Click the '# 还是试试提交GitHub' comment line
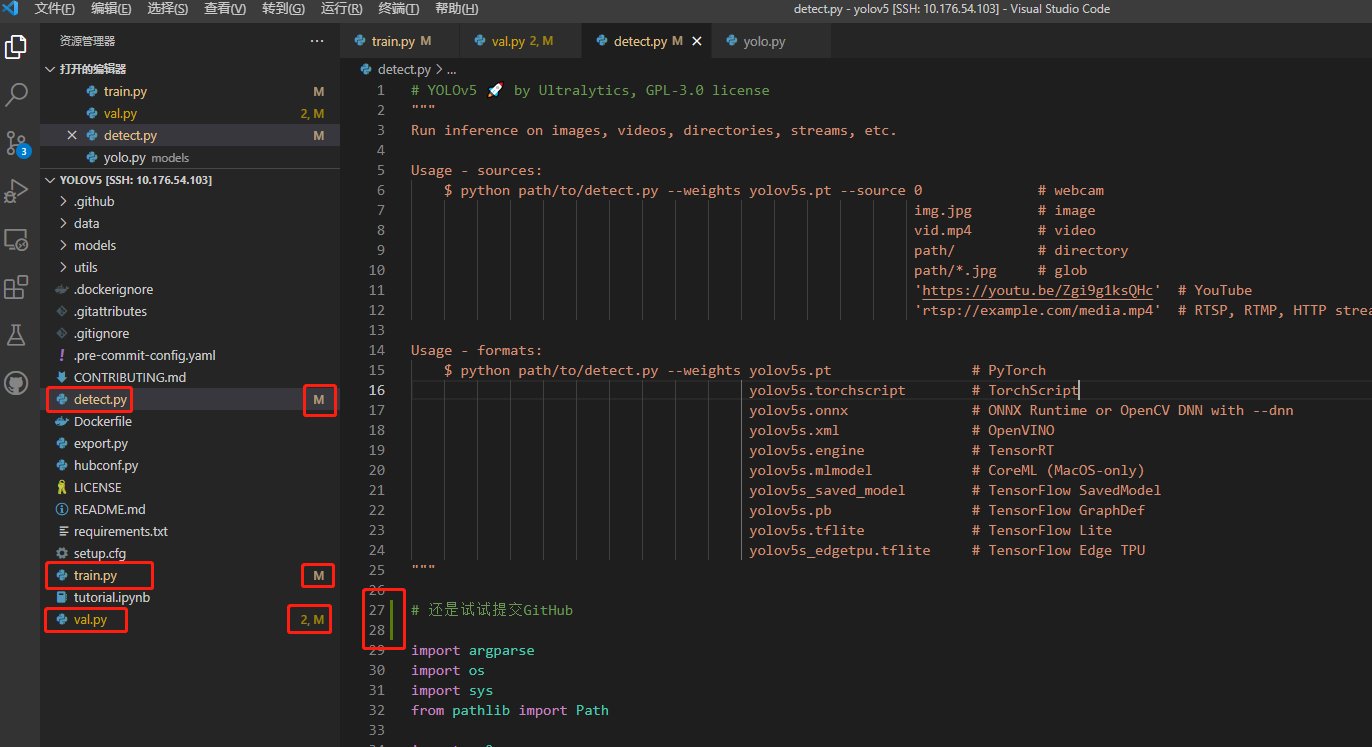Image resolution: width=1372 pixels, height=747 pixels. point(492,610)
